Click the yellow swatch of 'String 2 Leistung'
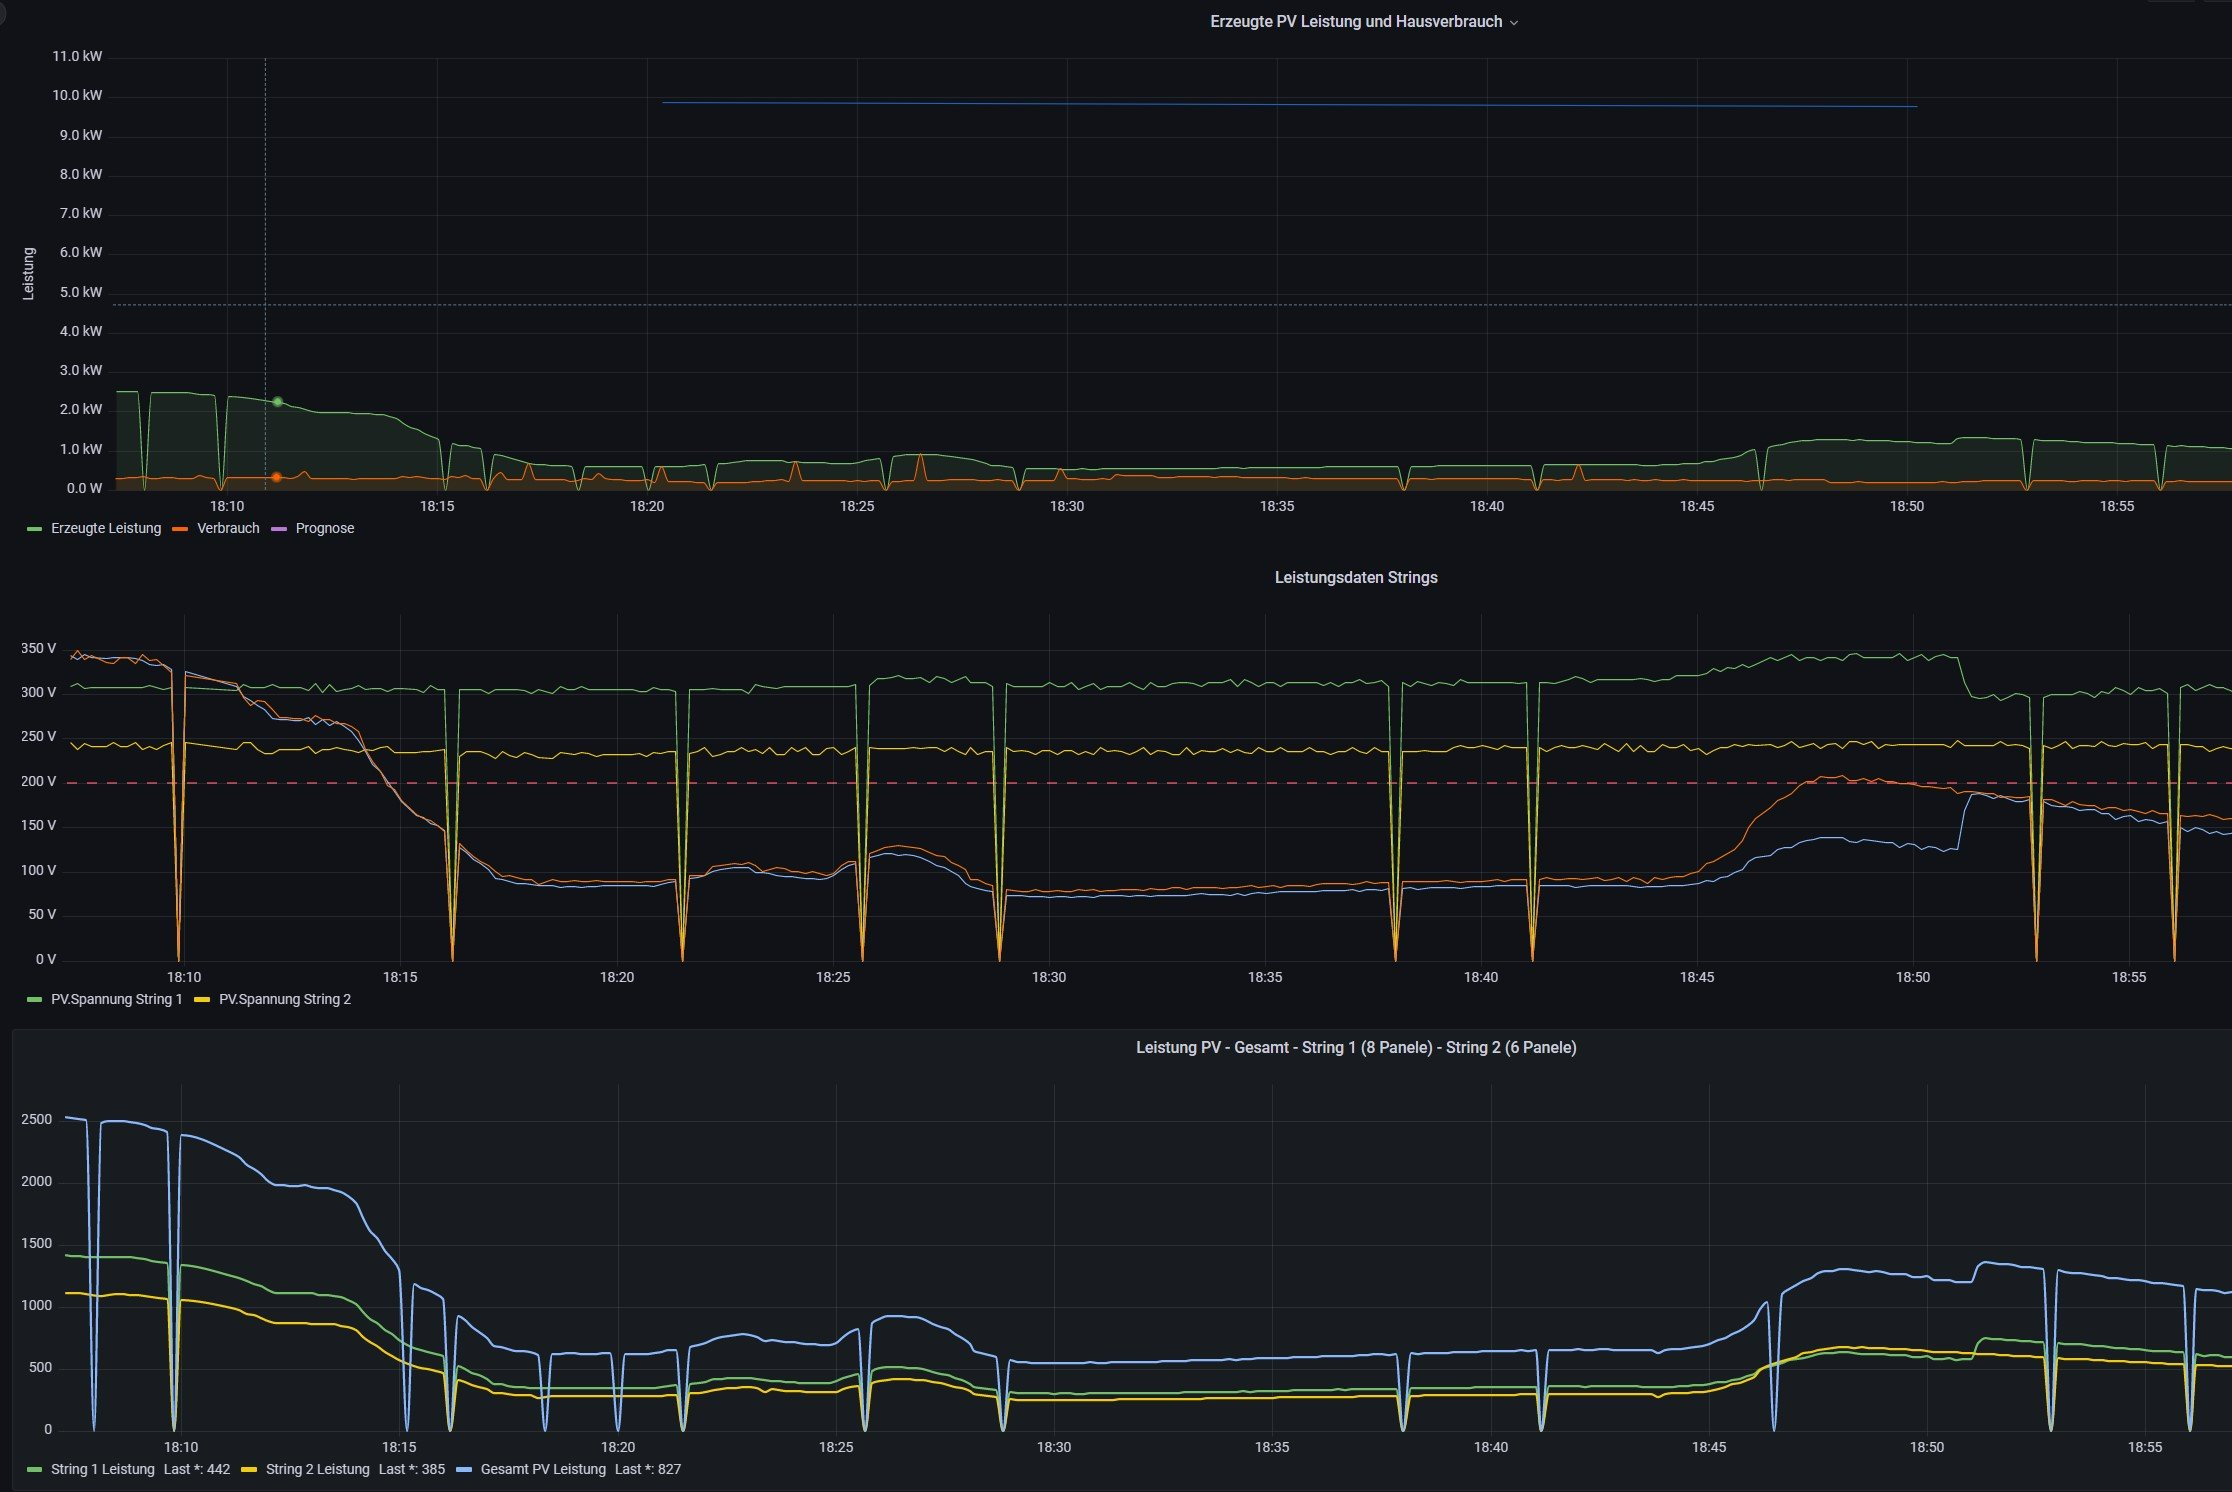2232x1492 pixels. pos(249,1470)
